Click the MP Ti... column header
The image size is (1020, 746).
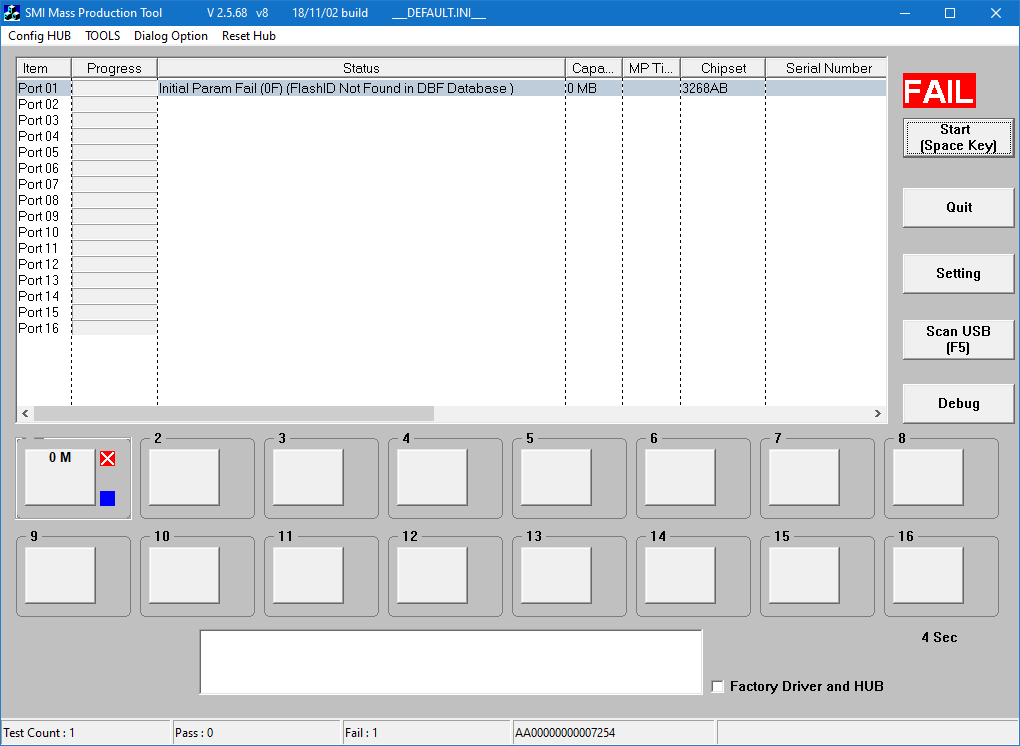pos(651,68)
